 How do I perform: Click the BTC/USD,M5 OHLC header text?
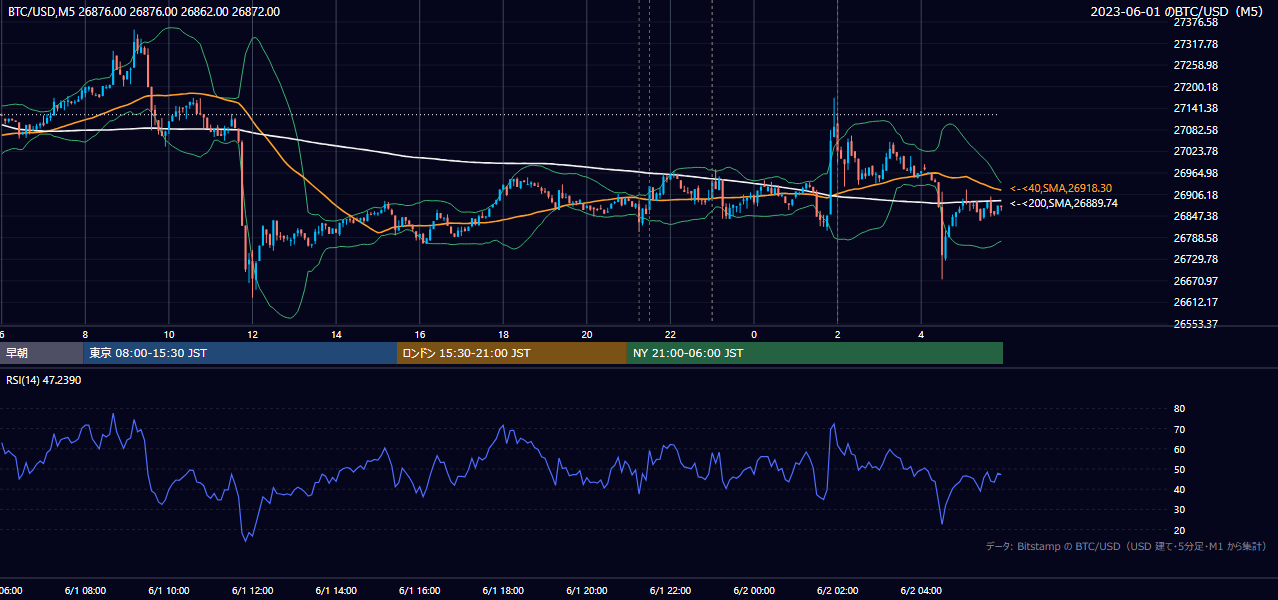[144, 12]
